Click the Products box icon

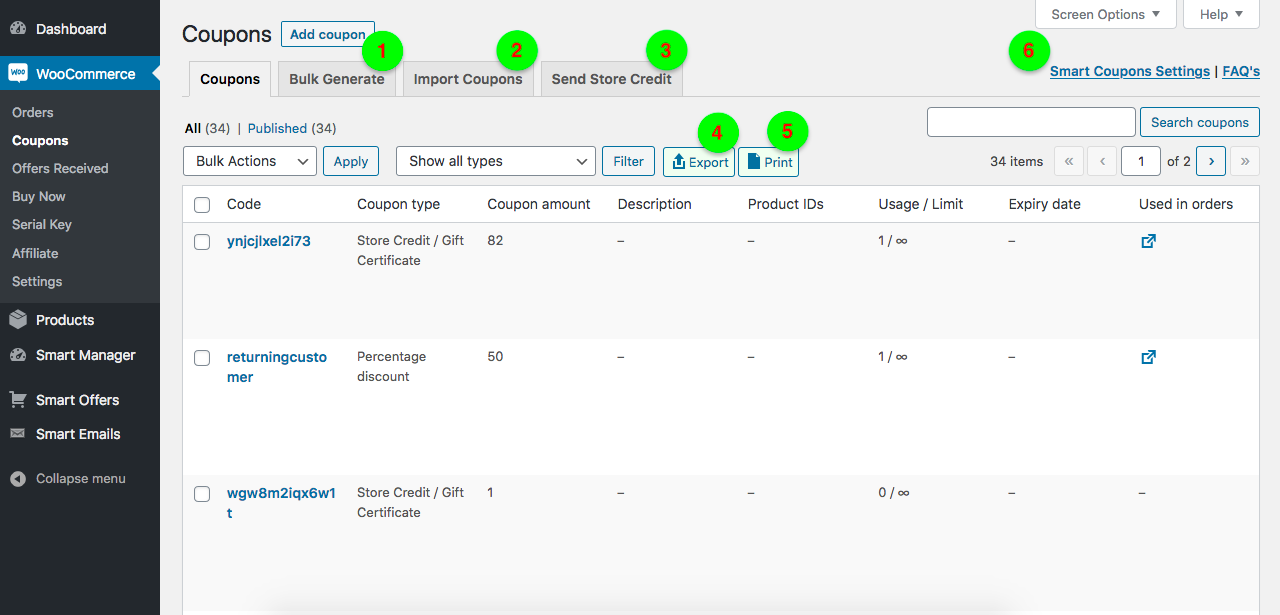click(18, 320)
